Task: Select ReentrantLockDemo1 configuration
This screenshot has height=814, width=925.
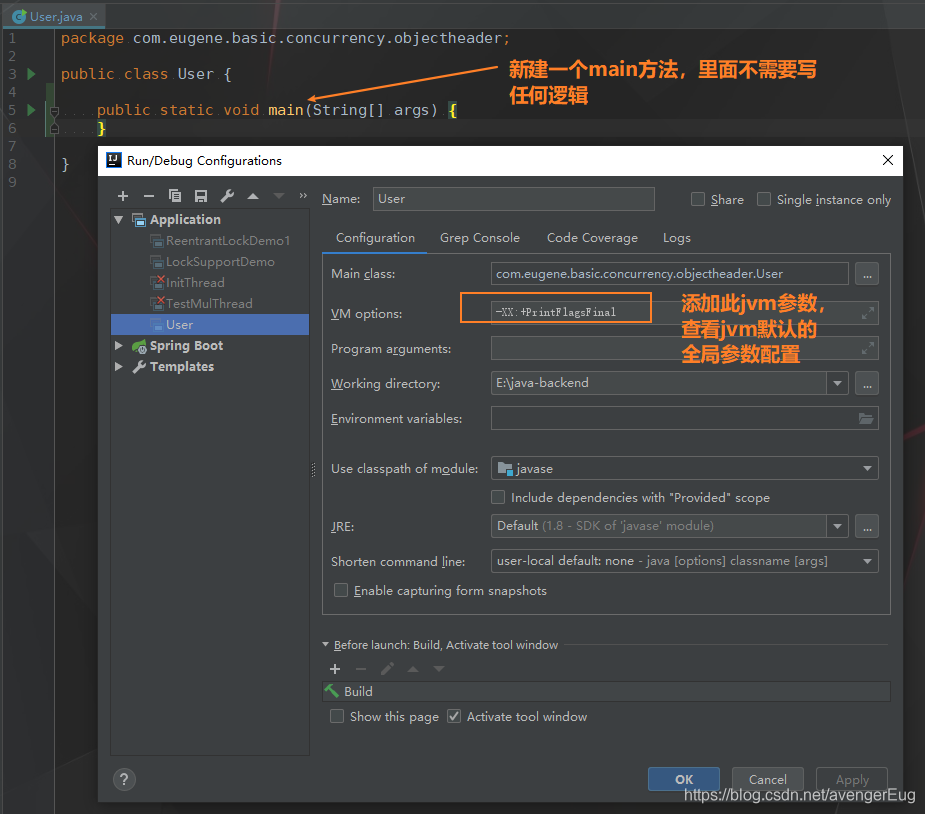Action: pyautogui.click(x=220, y=241)
